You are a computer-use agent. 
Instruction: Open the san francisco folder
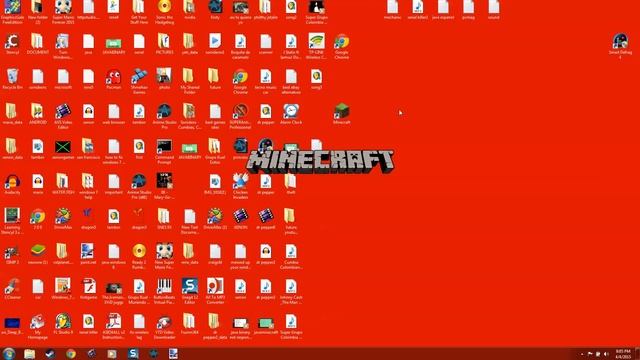coord(88,149)
